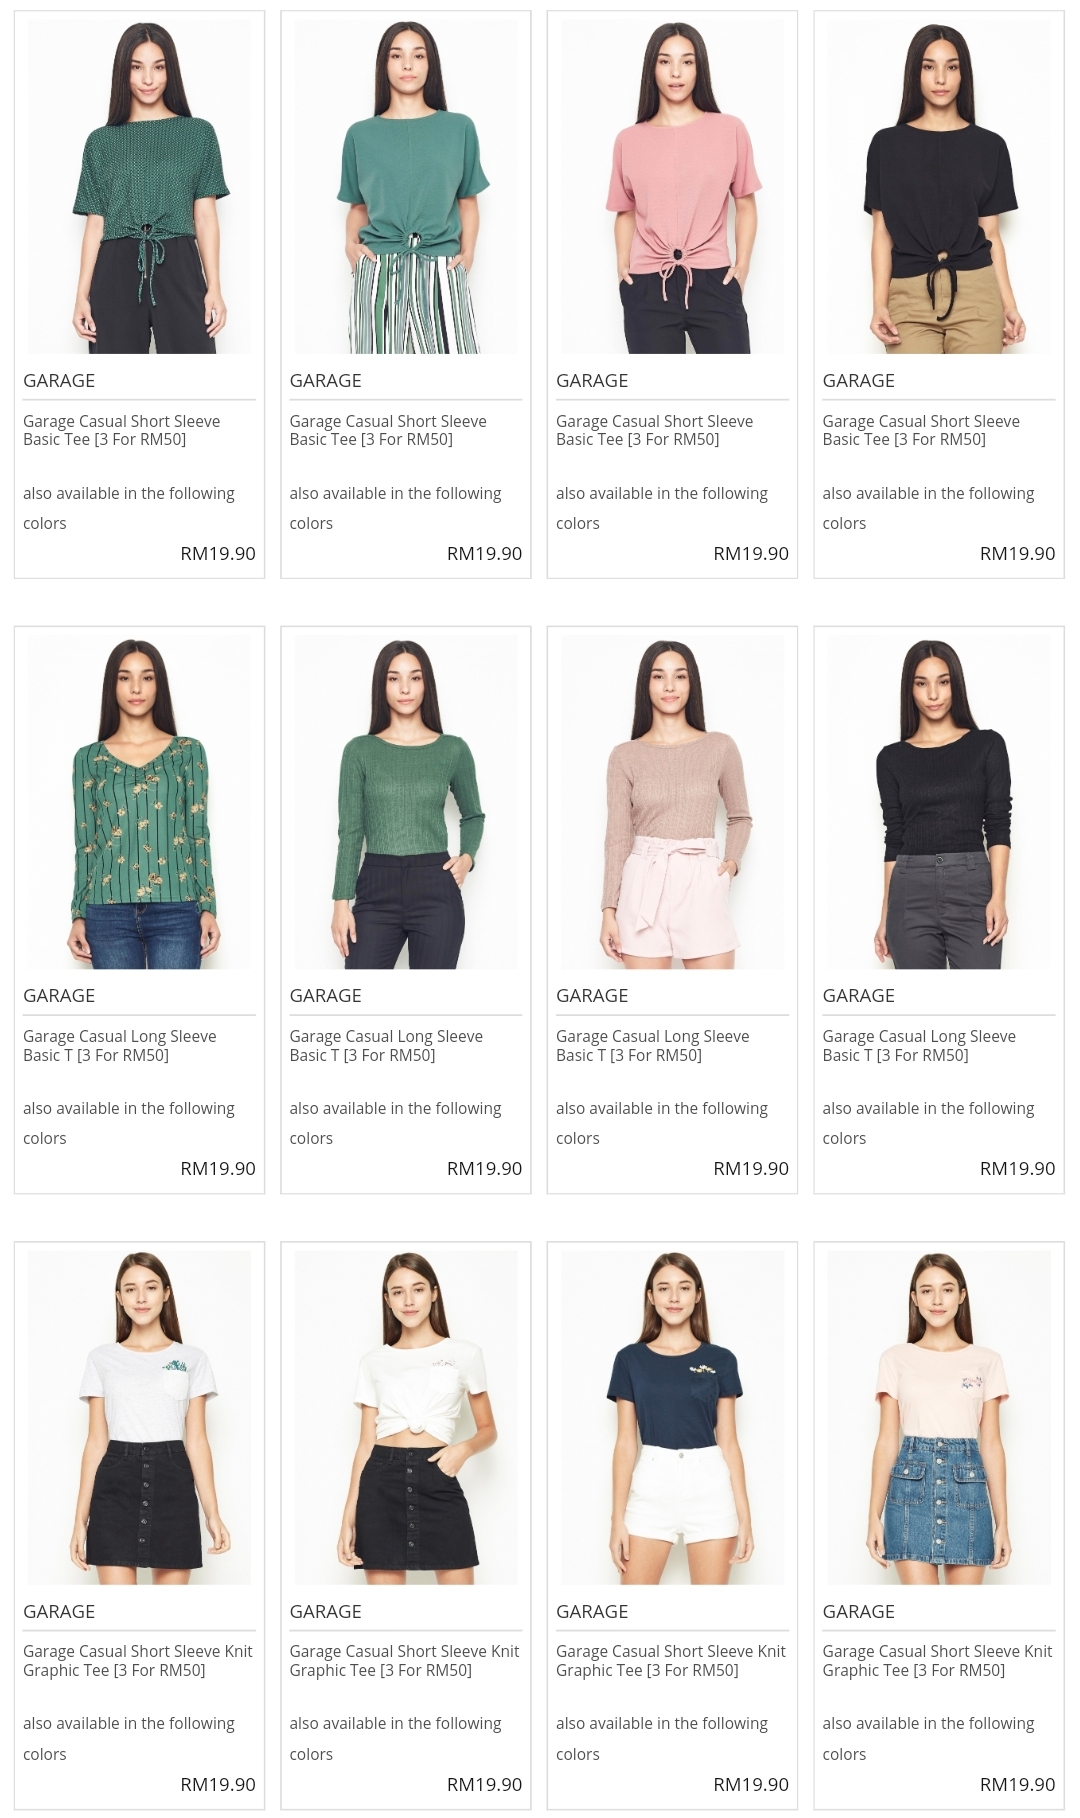1080x1818 pixels.
Task: Open the white pocket graphic tee photo
Action: (139, 1418)
